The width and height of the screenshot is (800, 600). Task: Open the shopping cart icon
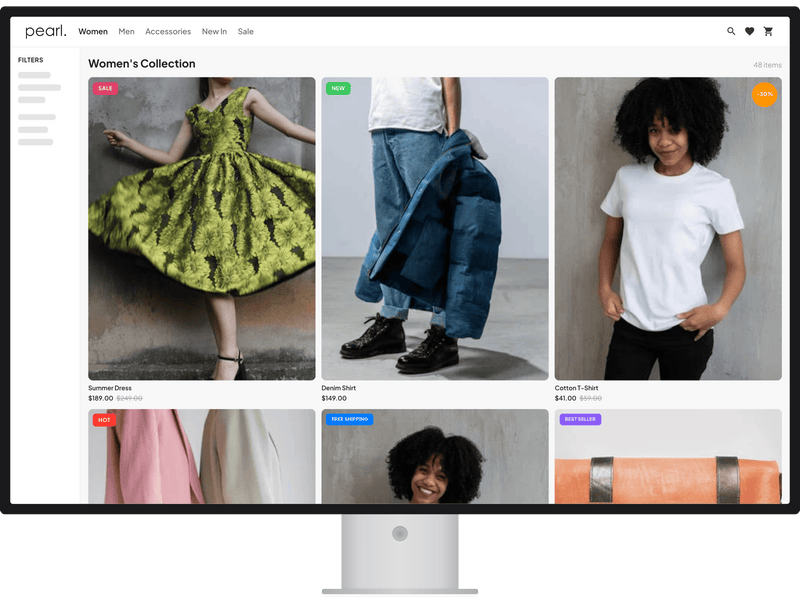click(769, 31)
